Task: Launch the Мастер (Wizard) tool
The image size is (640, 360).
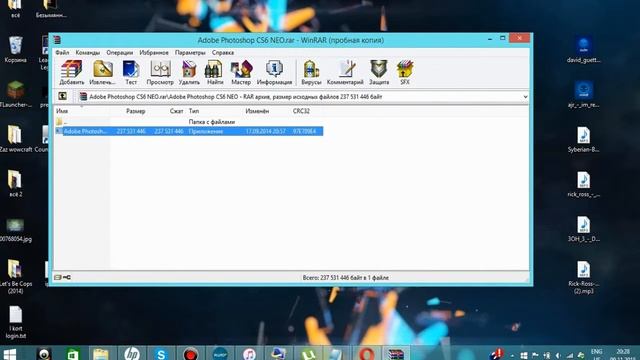Action: [x=241, y=73]
